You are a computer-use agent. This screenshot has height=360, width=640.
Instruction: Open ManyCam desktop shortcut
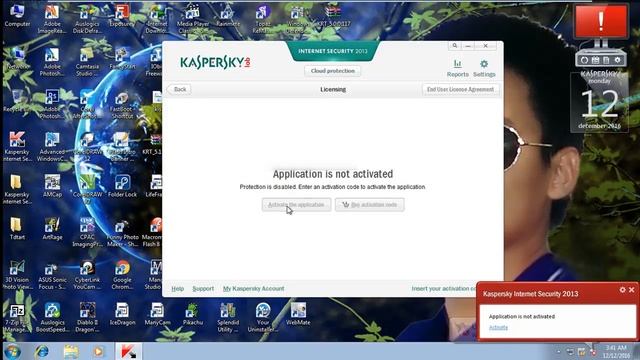click(x=157, y=313)
